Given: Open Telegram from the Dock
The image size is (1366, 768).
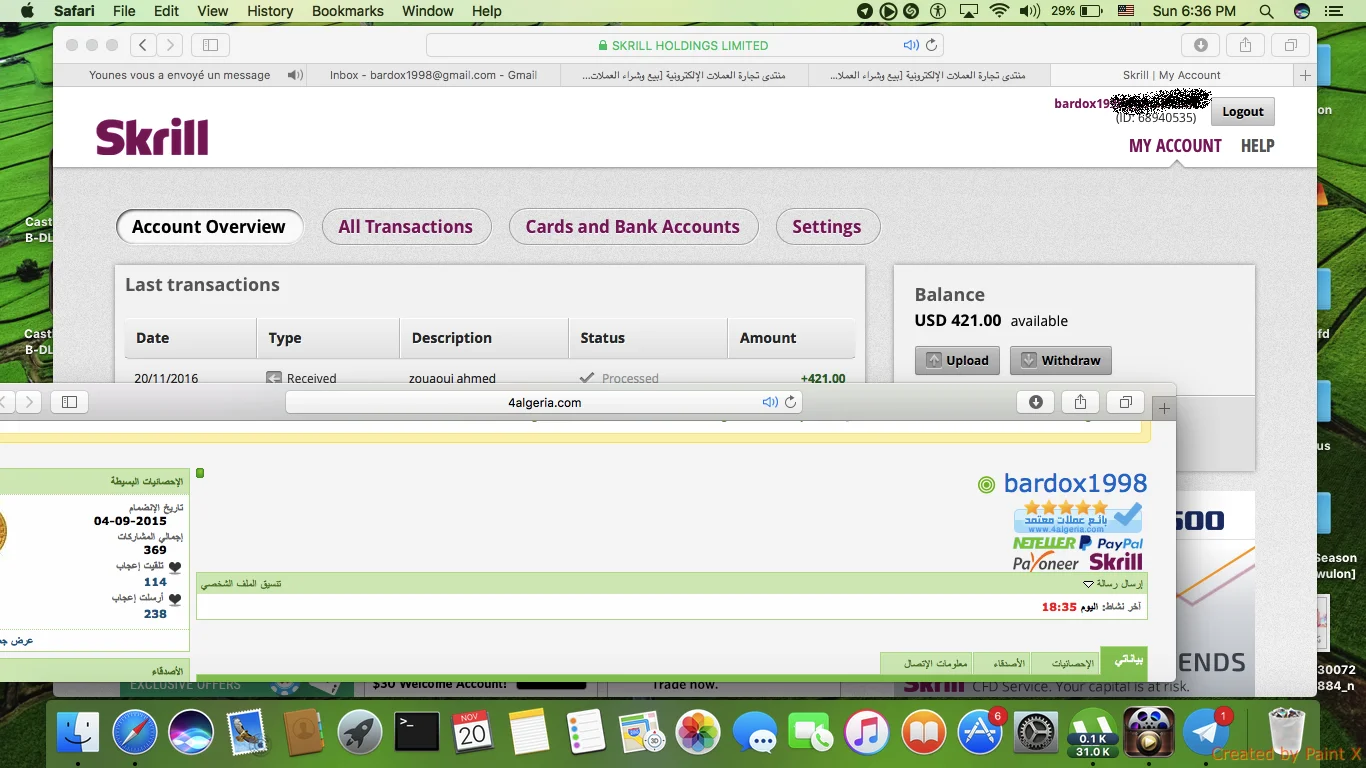Looking at the screenshot, I should [1207, 733].
